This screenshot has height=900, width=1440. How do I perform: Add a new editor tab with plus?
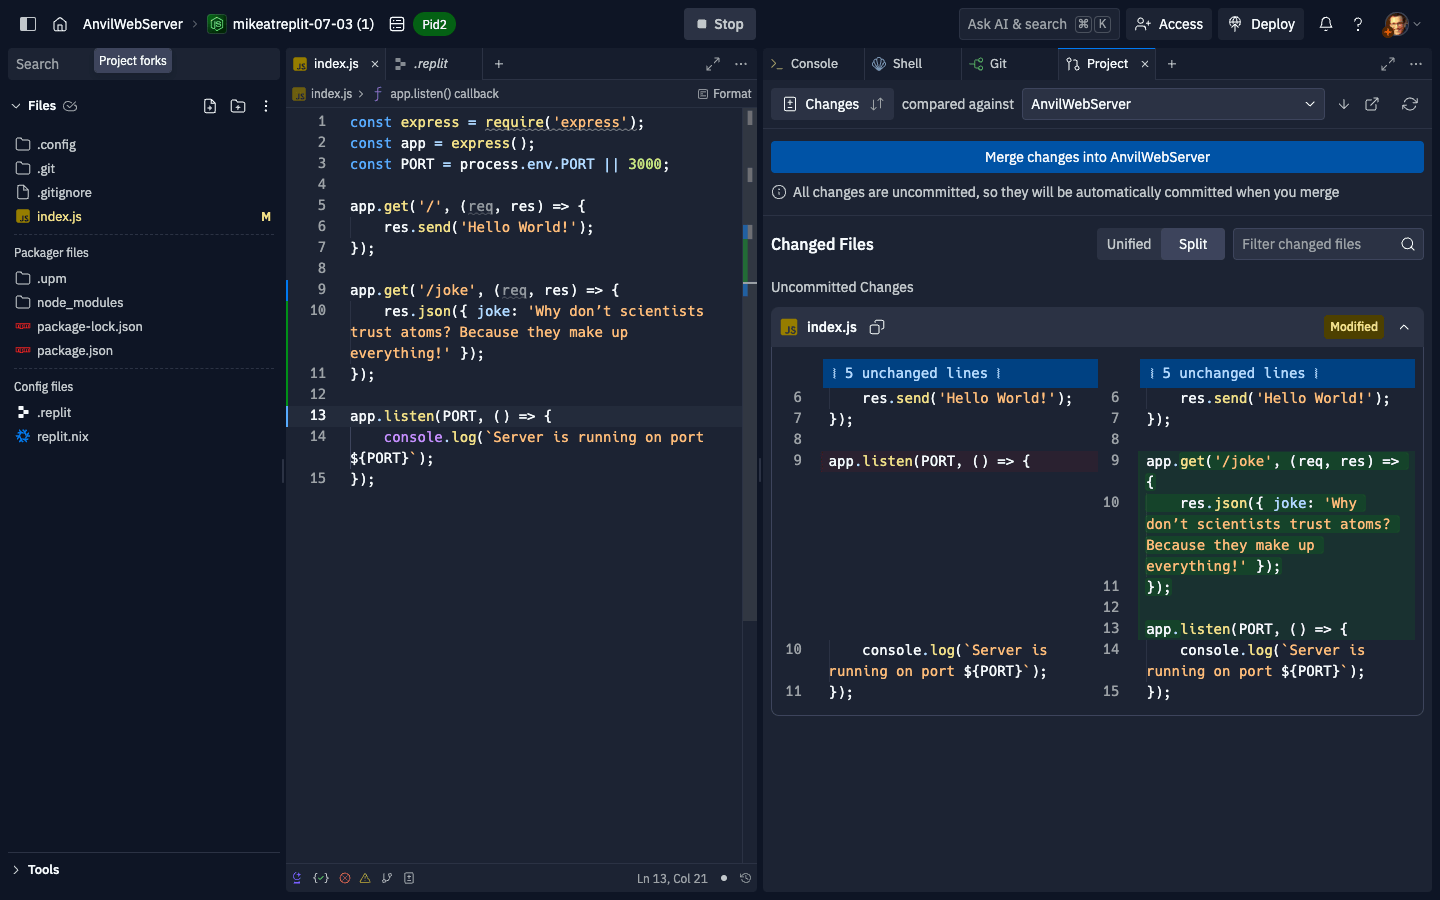coord(499,64)
